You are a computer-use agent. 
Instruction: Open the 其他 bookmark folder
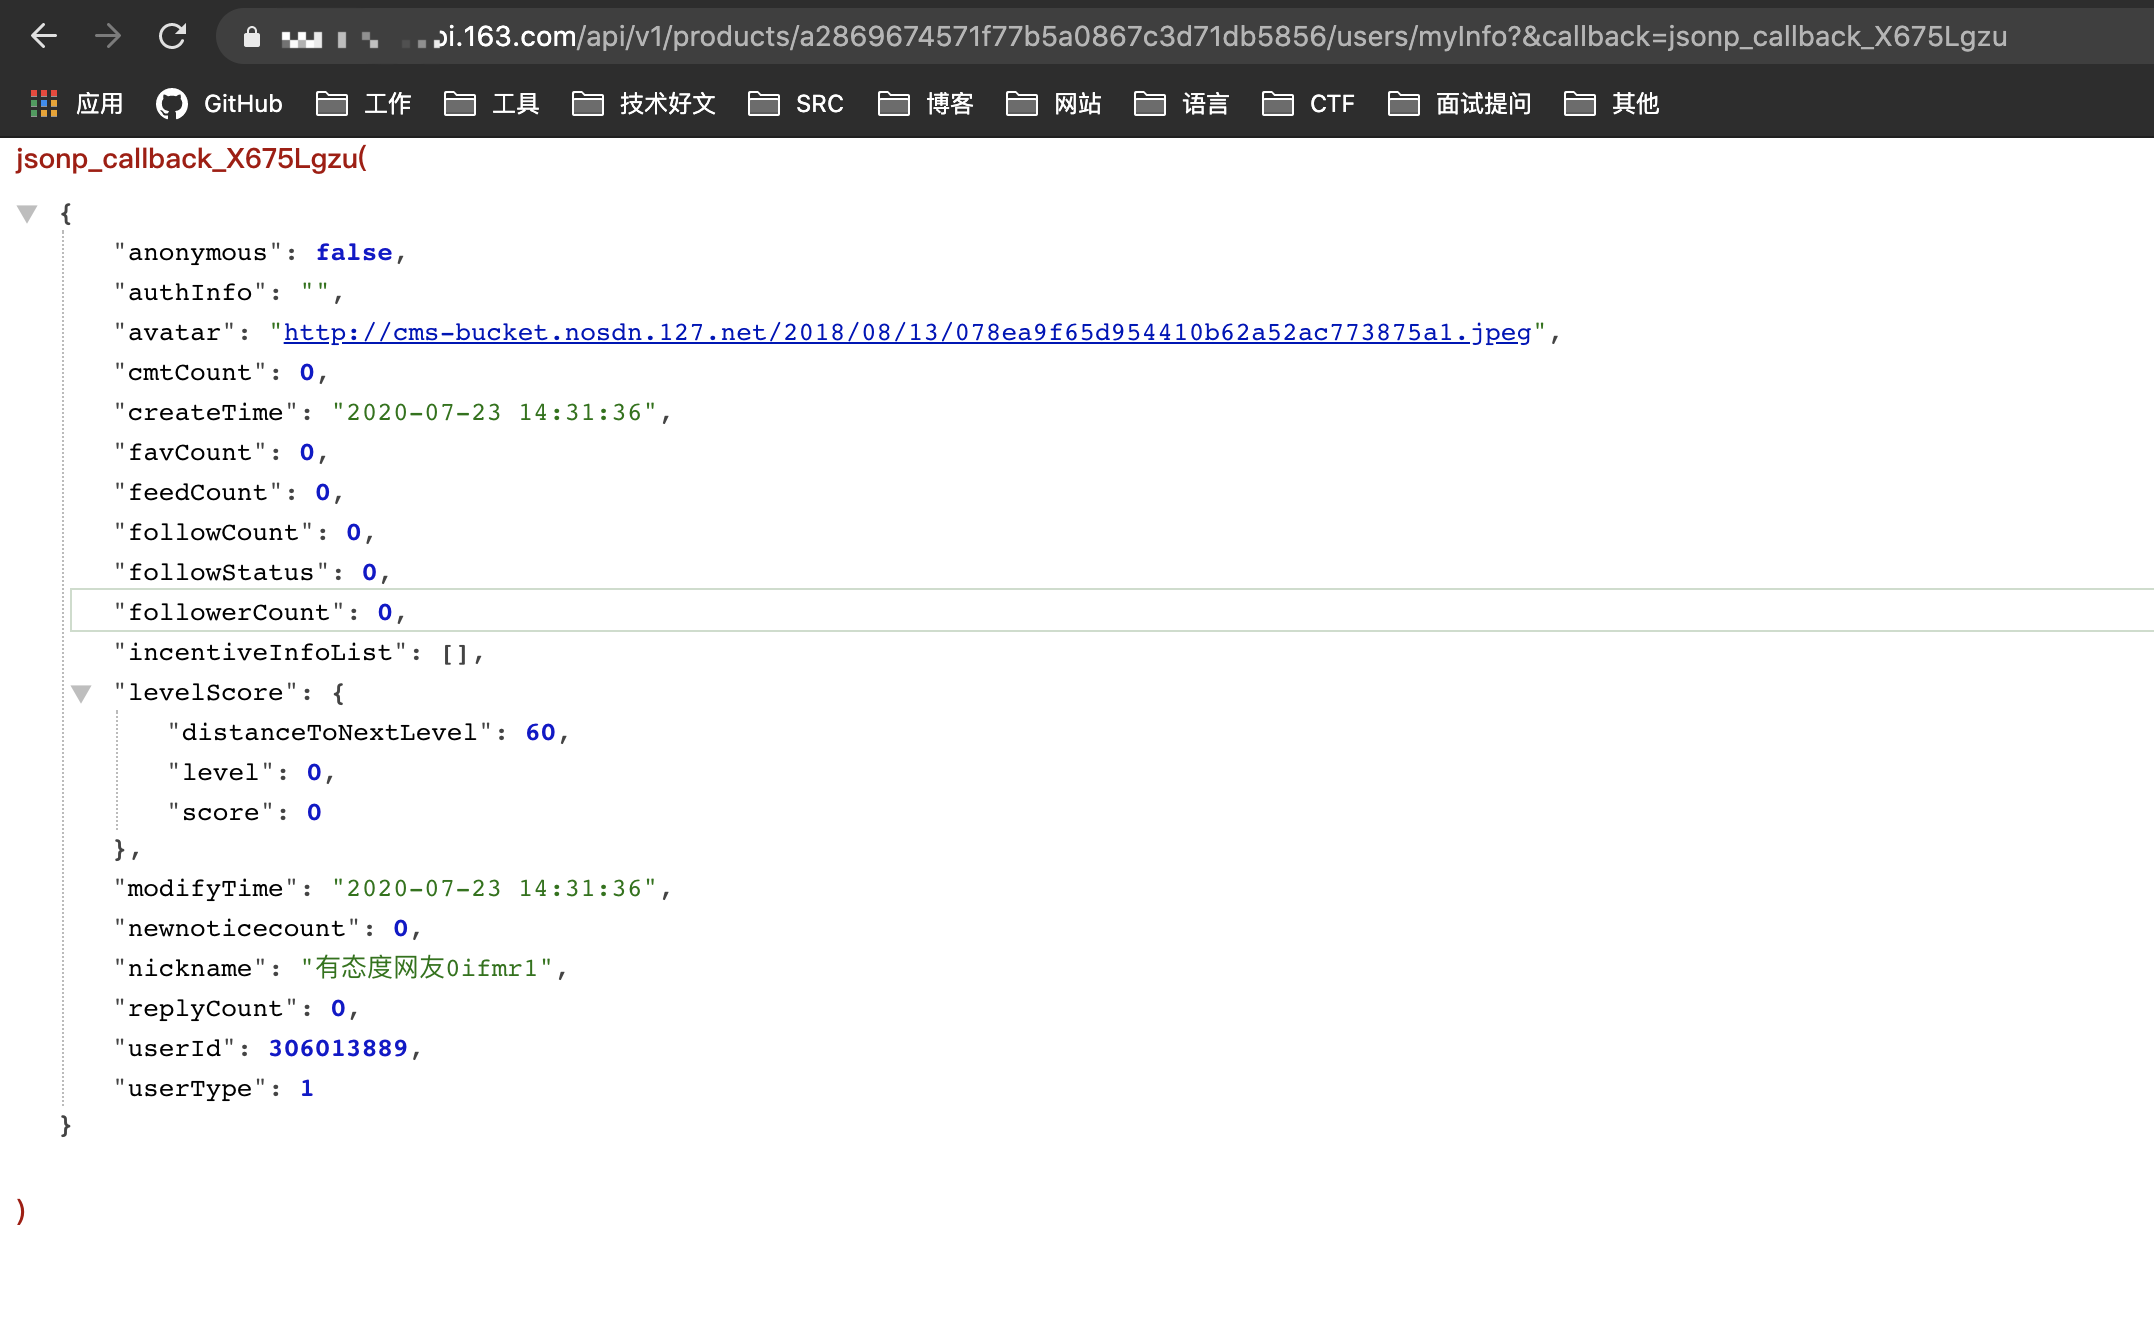click(x=1612, y=104)
